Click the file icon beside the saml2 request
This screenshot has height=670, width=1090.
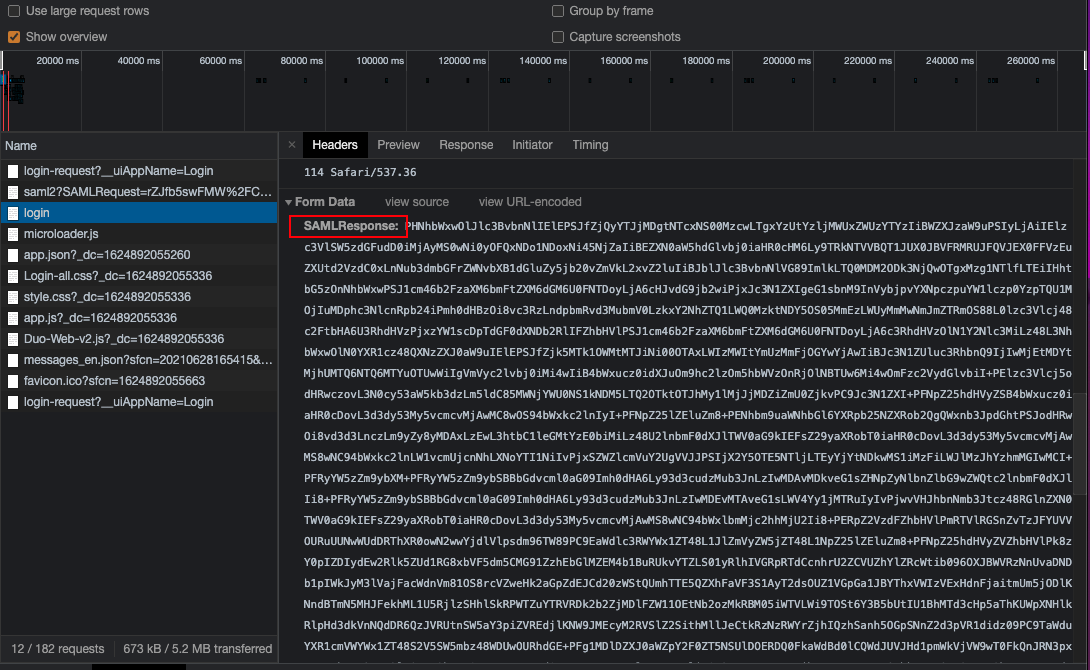pyautogui.click(x=13, y=192)
